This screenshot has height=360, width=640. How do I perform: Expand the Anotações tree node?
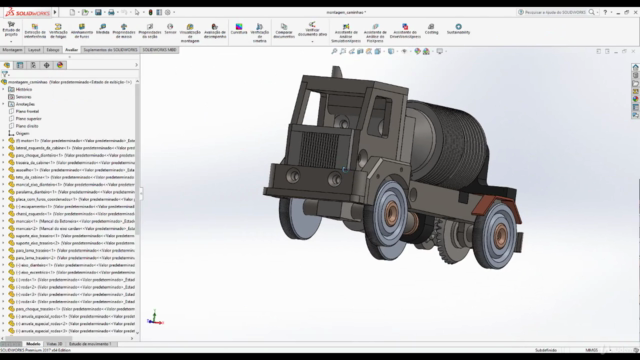tap(3, 104)
